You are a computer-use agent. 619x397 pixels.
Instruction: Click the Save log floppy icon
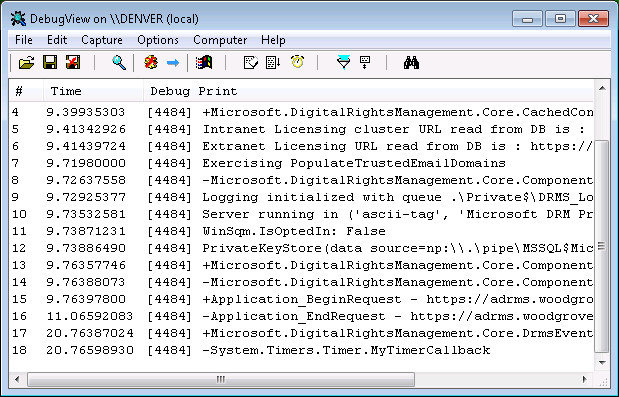(50, 62)
